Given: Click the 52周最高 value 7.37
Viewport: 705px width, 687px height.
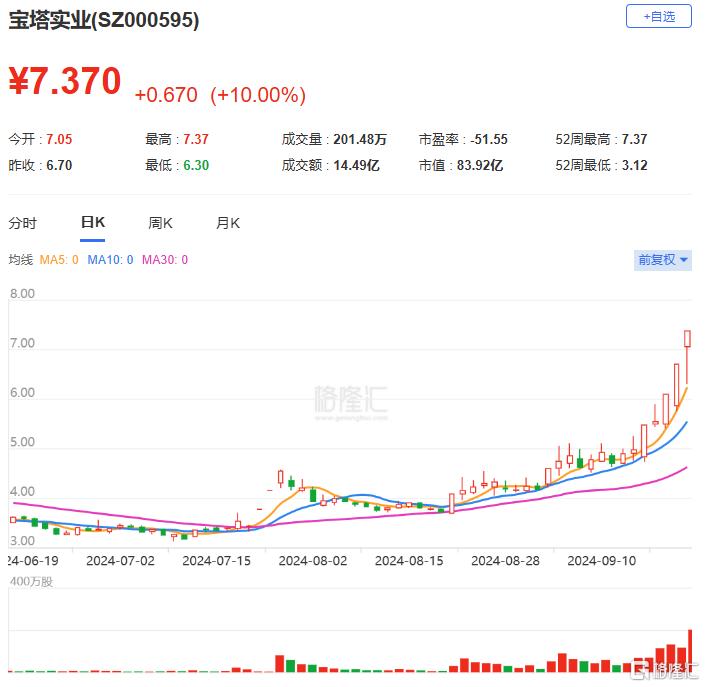Looking at the screenshot, I should click(634, 139).
